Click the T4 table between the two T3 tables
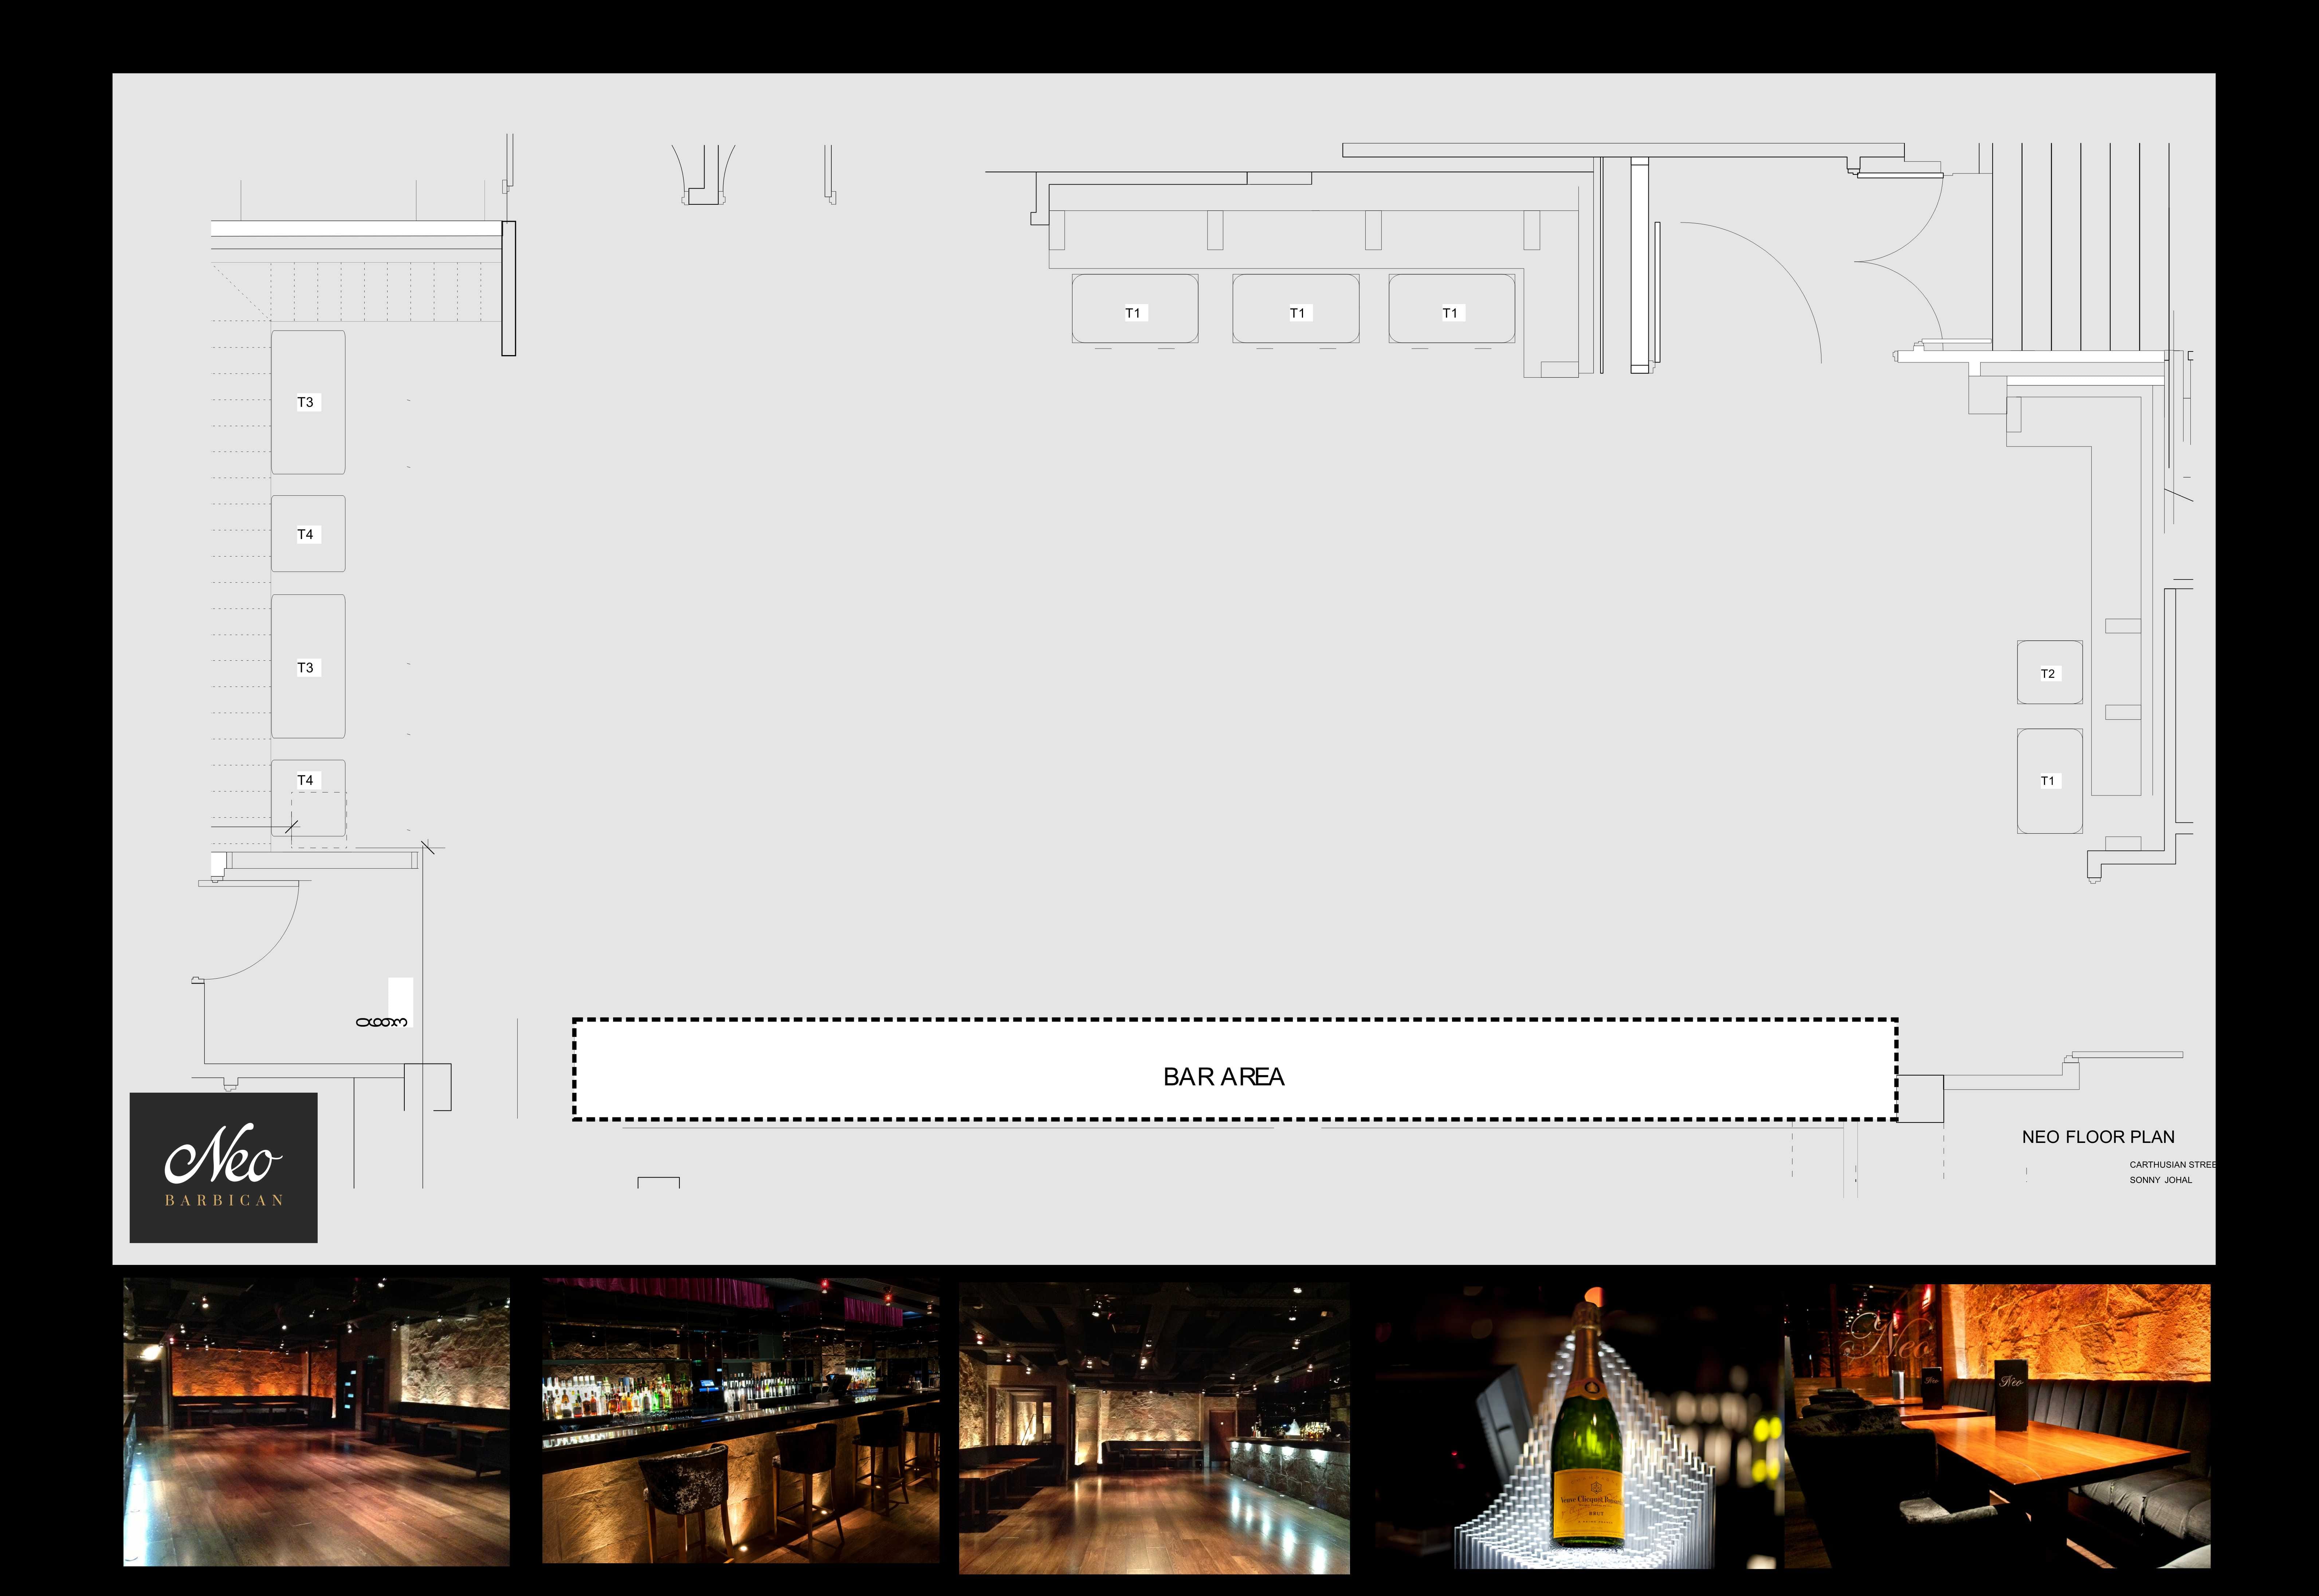Screen dimensions: 2319x1596 point(308,534)
